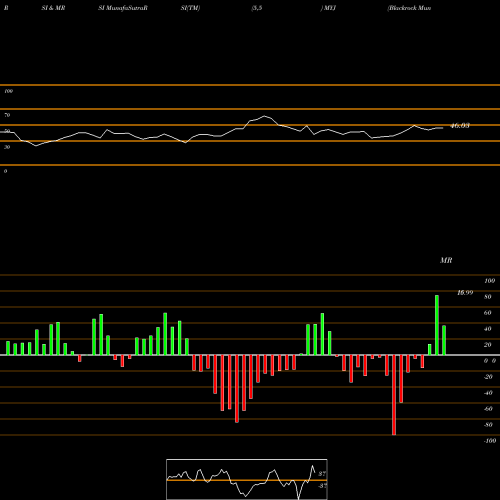This screenshot has width=500, height=500.
Task: Click the current RSI value 46.03
Action: tap(460, 126)
